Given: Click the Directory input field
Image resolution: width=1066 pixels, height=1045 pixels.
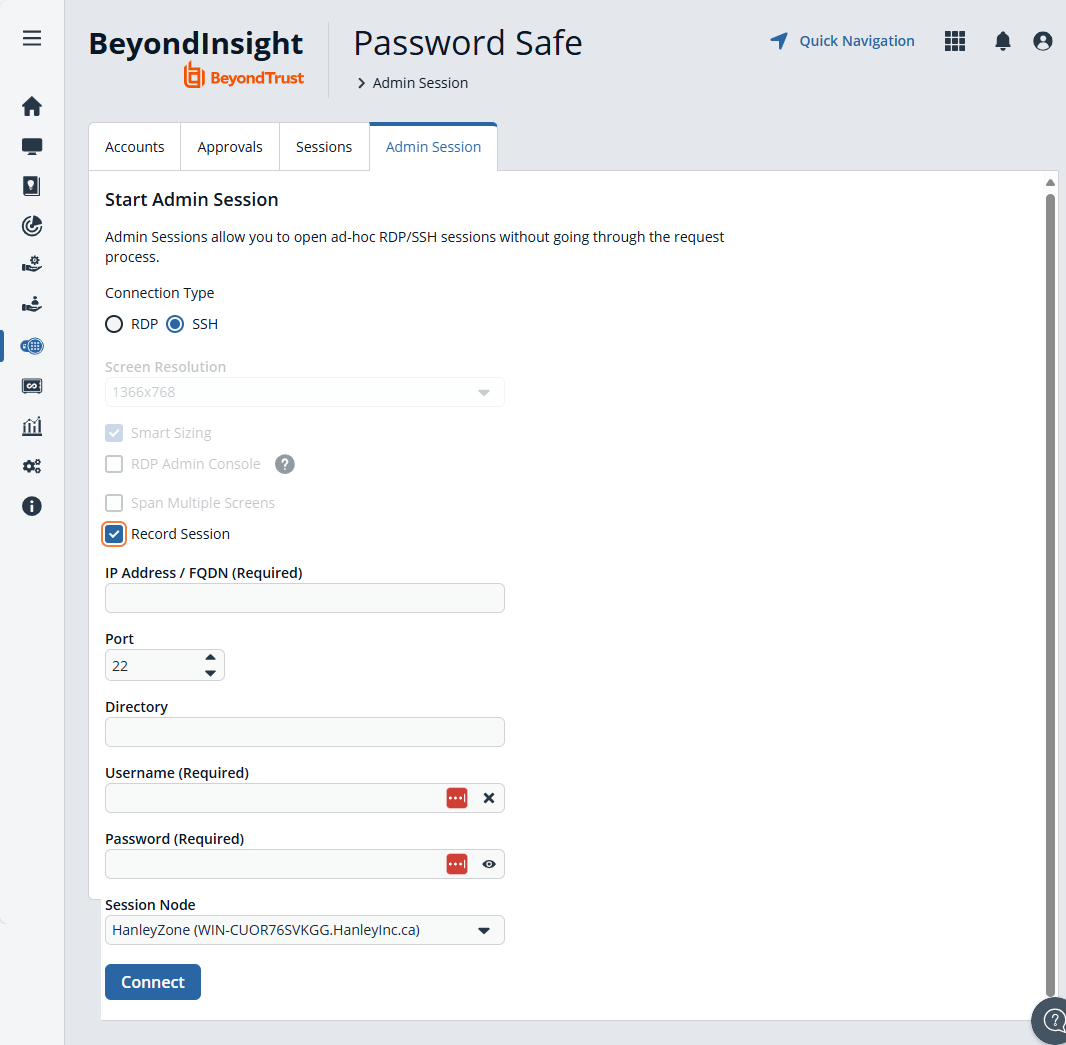Looking at the screenshot, I should (305, 732).
